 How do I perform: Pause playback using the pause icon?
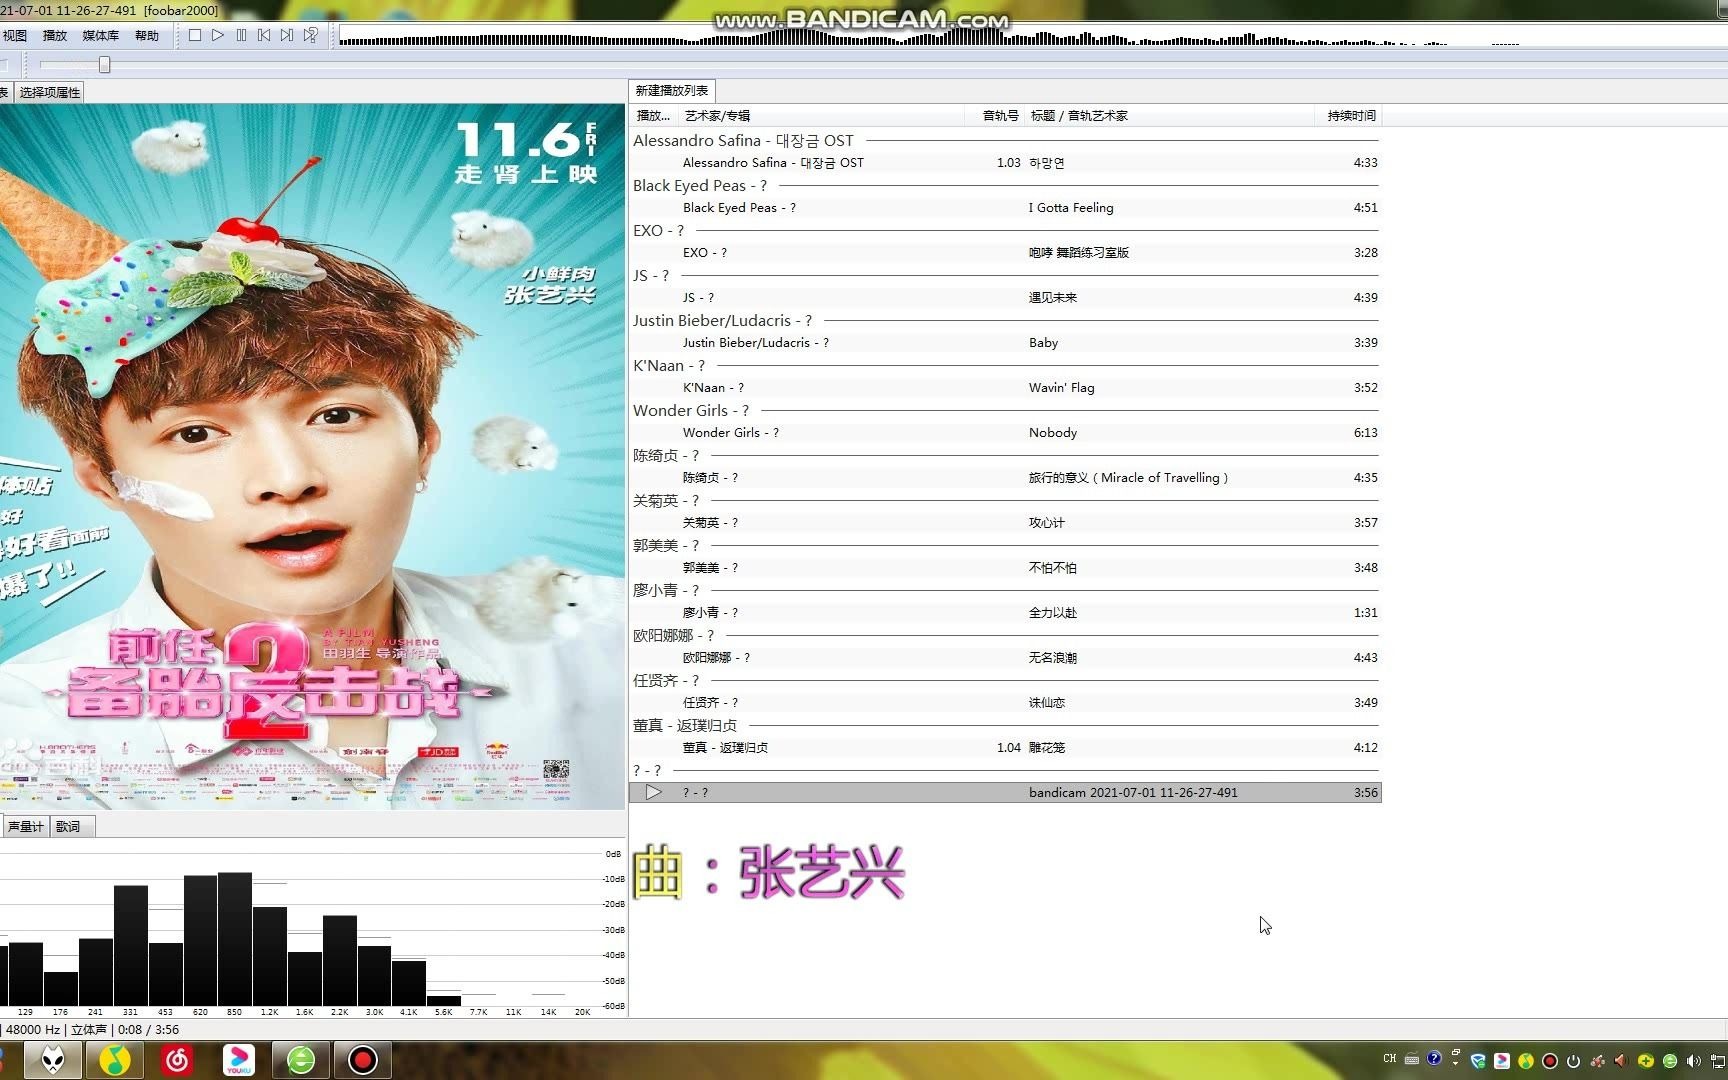[241, 35]
